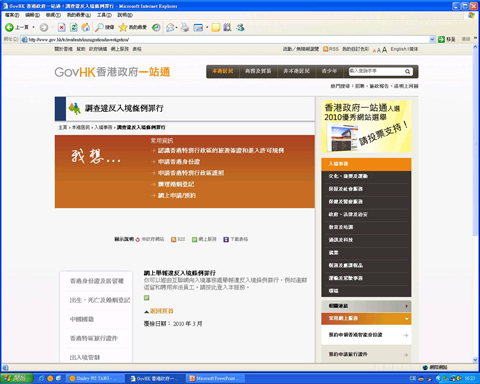Image resolution: width=480 pixels, height=384 pixels.
Task: Click the 辦理婚姻登記 link in orange banner
Action: (x=176, y=184)
